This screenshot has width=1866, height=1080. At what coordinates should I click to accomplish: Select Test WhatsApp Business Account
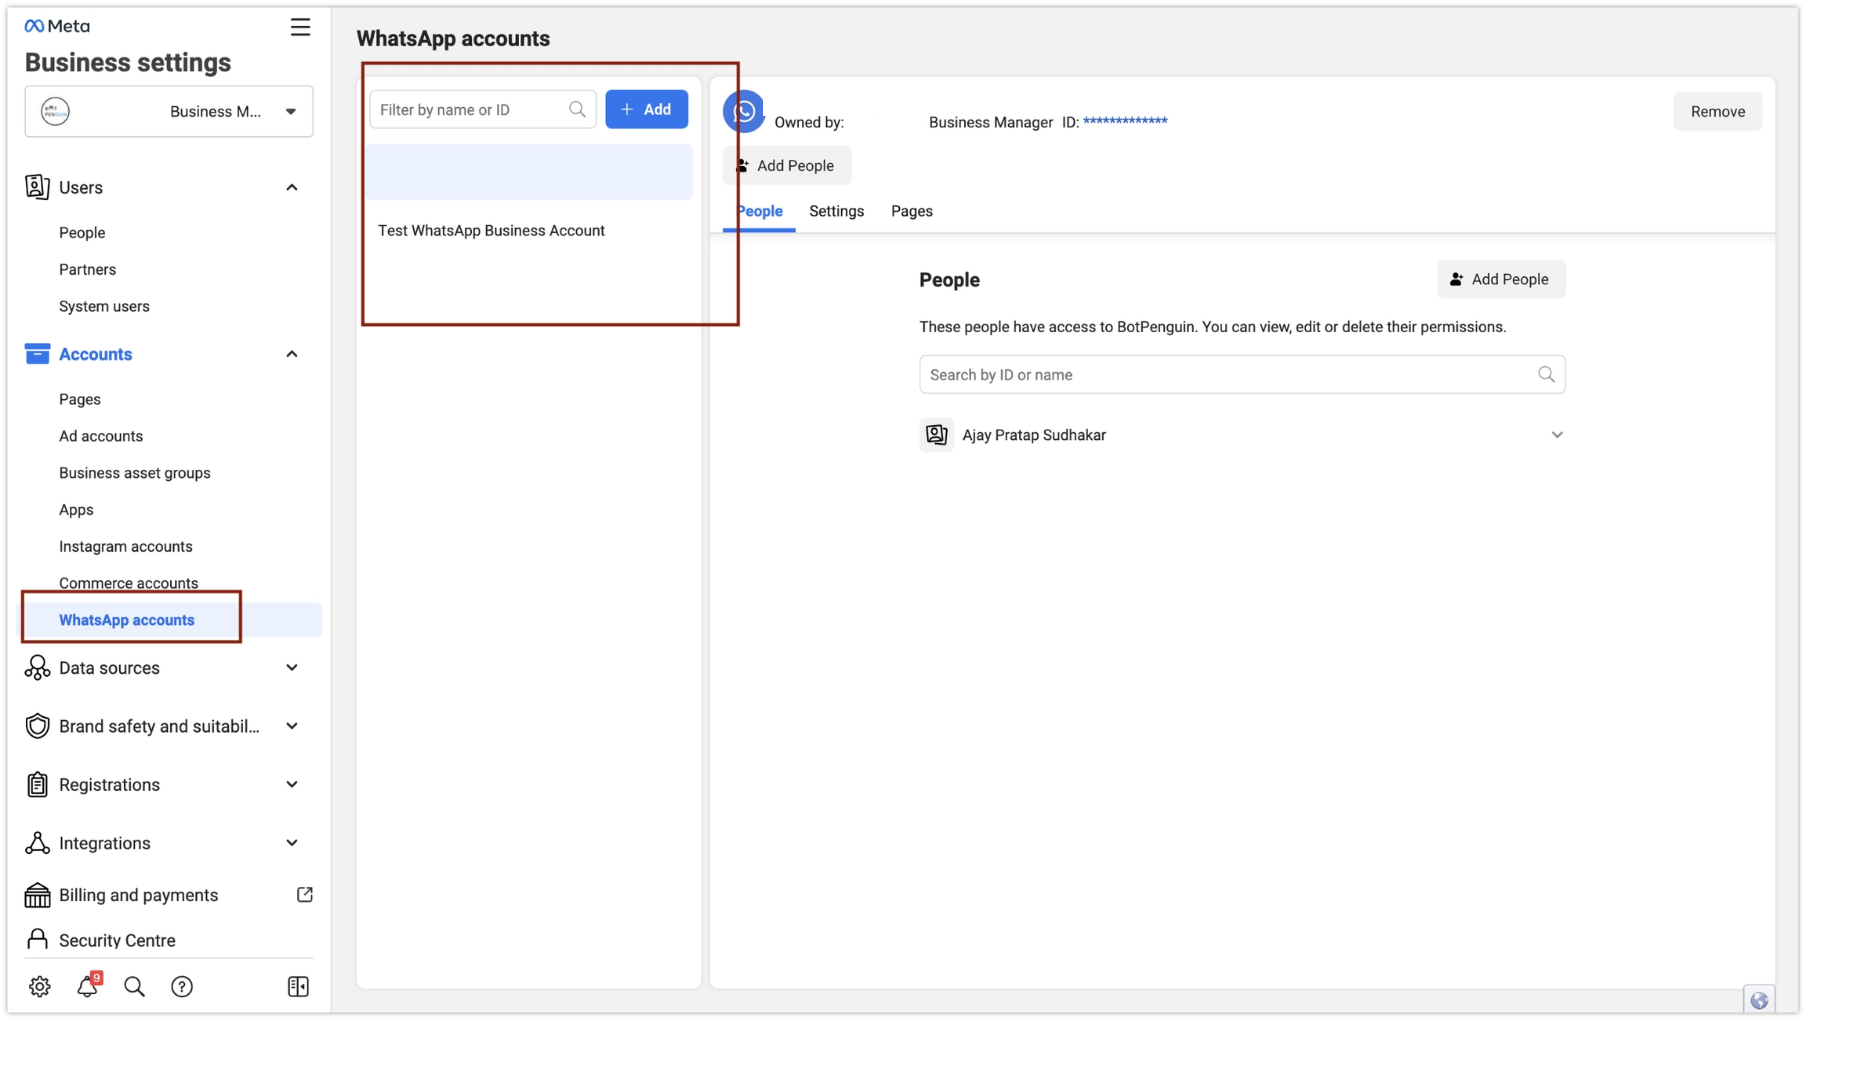pos(491,230)
